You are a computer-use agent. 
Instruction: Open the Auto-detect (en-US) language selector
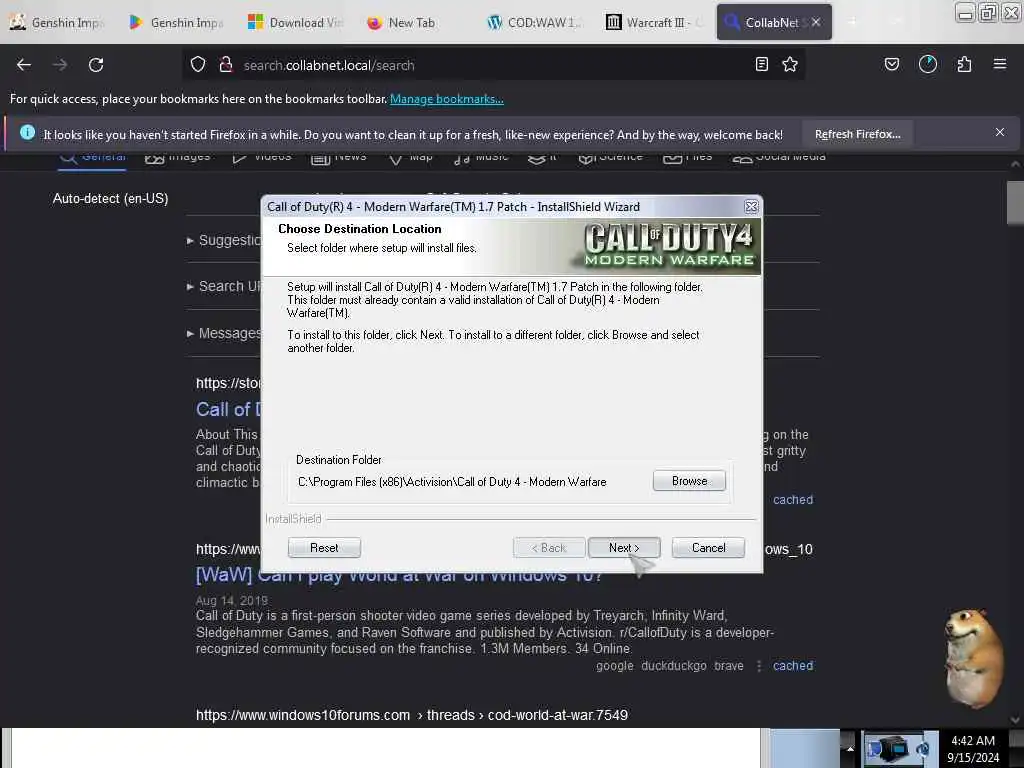click(x=110, y=199)
